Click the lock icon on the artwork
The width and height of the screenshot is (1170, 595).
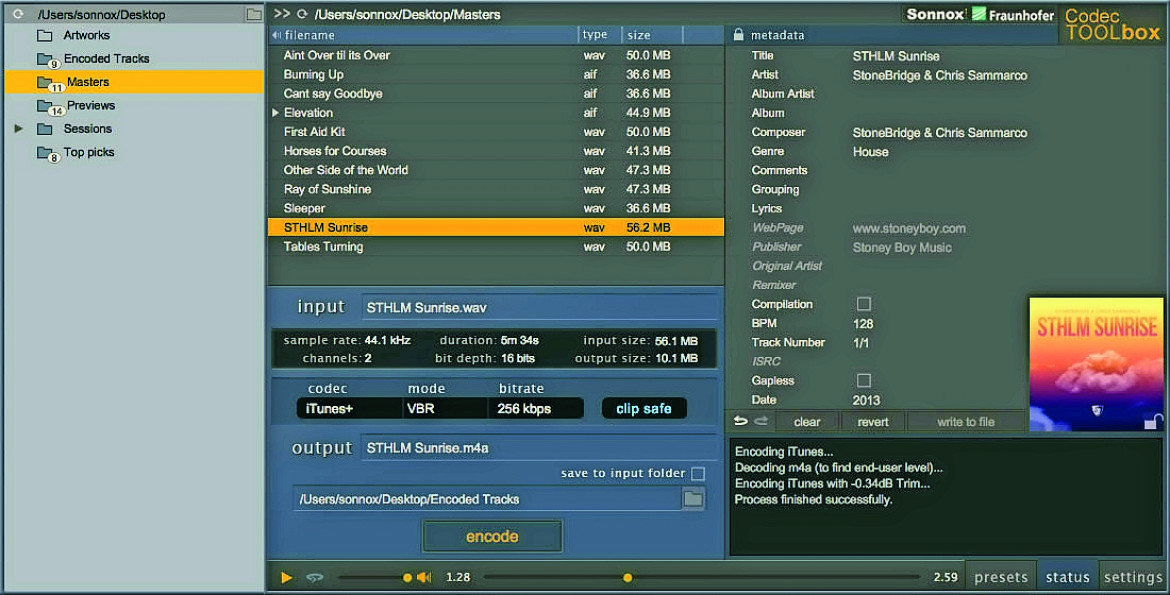coord(1152,422)
